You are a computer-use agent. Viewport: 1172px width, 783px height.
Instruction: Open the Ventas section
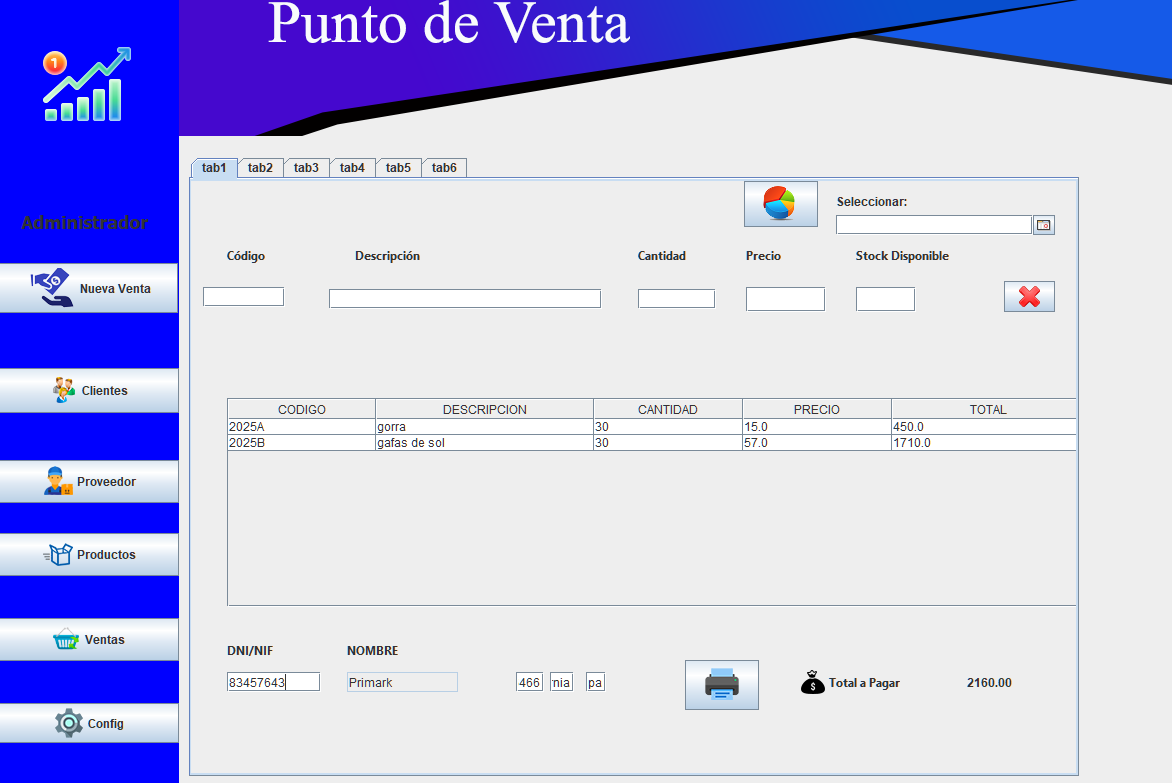tap(89, 639)
